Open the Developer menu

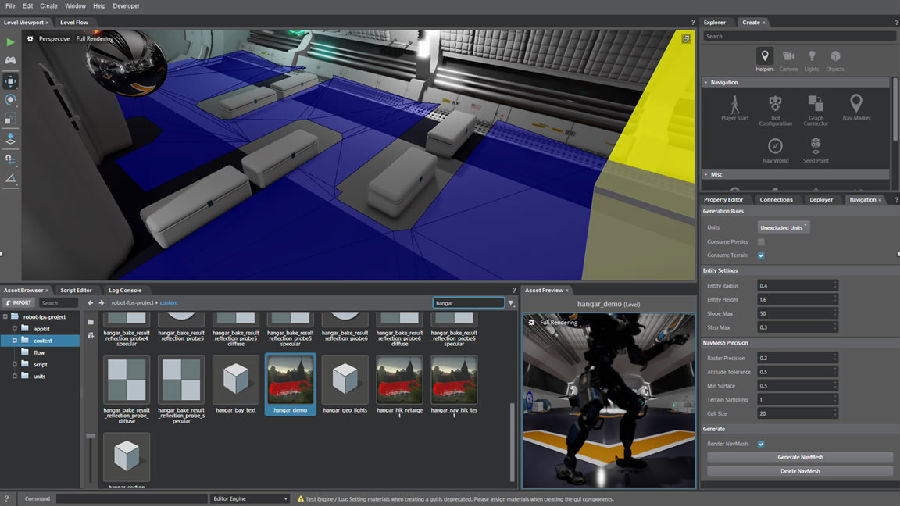[126, 6]
